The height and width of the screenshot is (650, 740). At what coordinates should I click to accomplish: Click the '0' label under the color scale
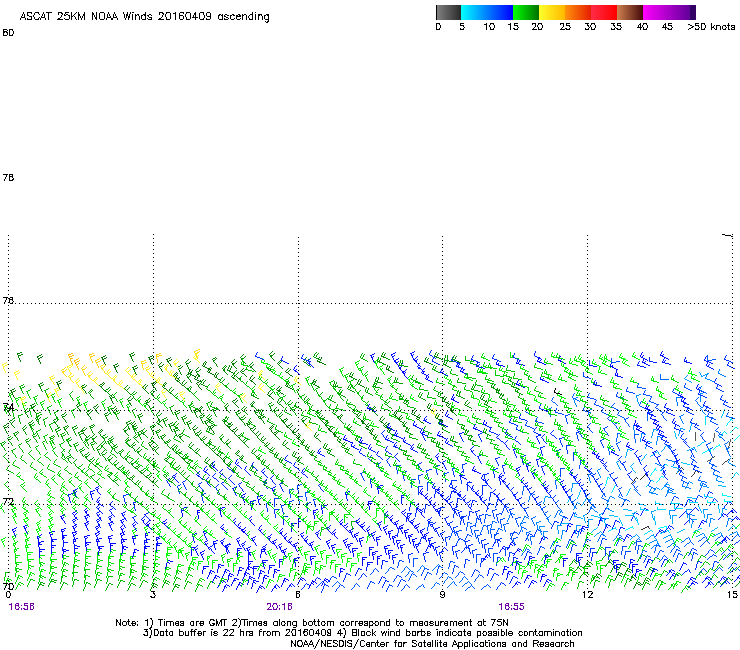point(438,27)
